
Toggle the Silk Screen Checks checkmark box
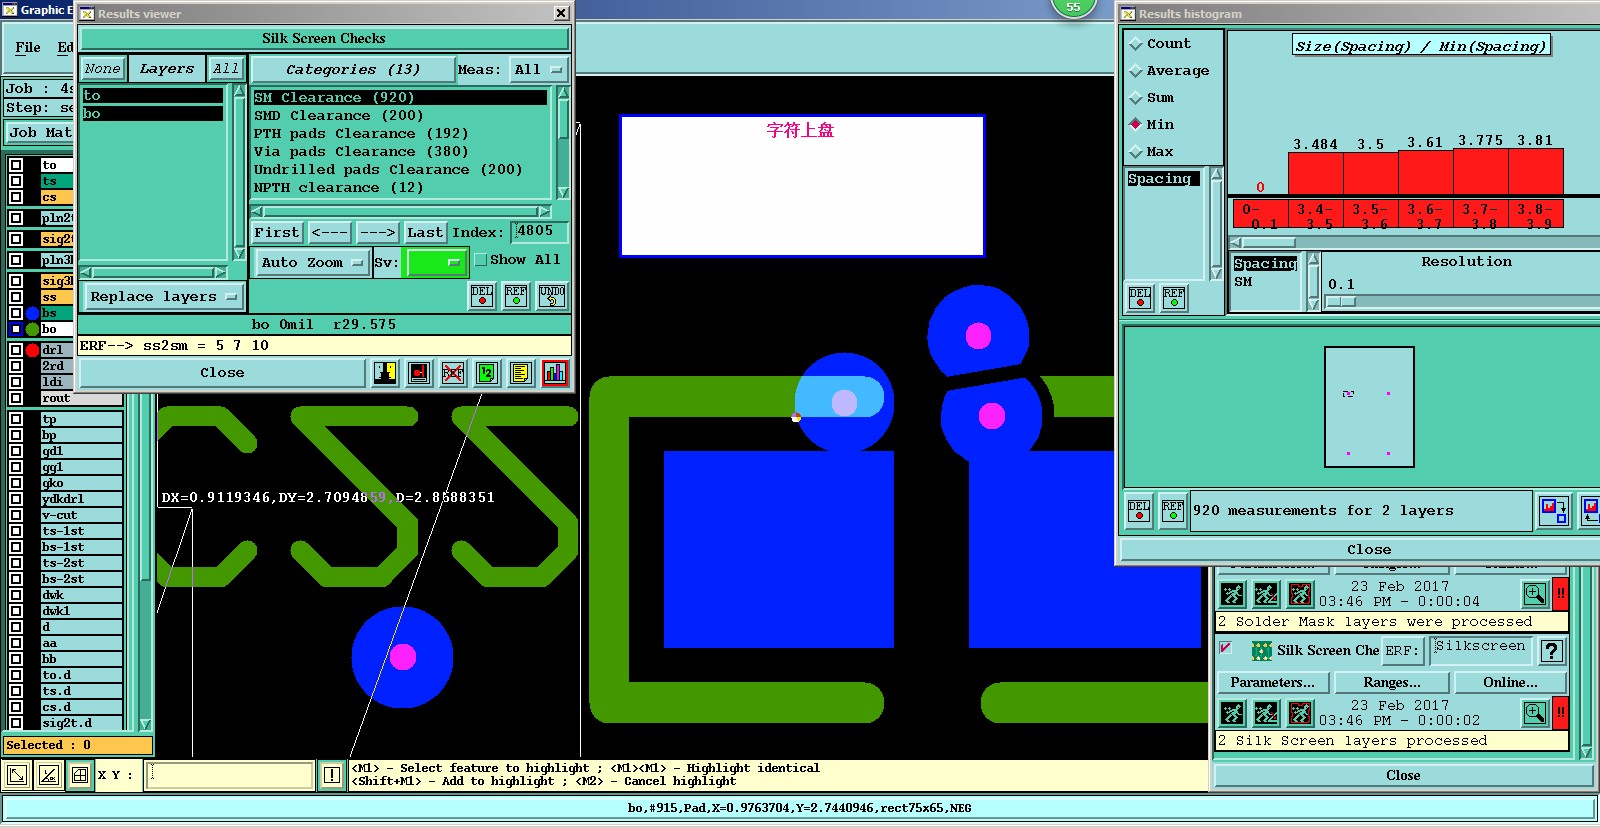pyautogui.click(x=1225, y=648)
